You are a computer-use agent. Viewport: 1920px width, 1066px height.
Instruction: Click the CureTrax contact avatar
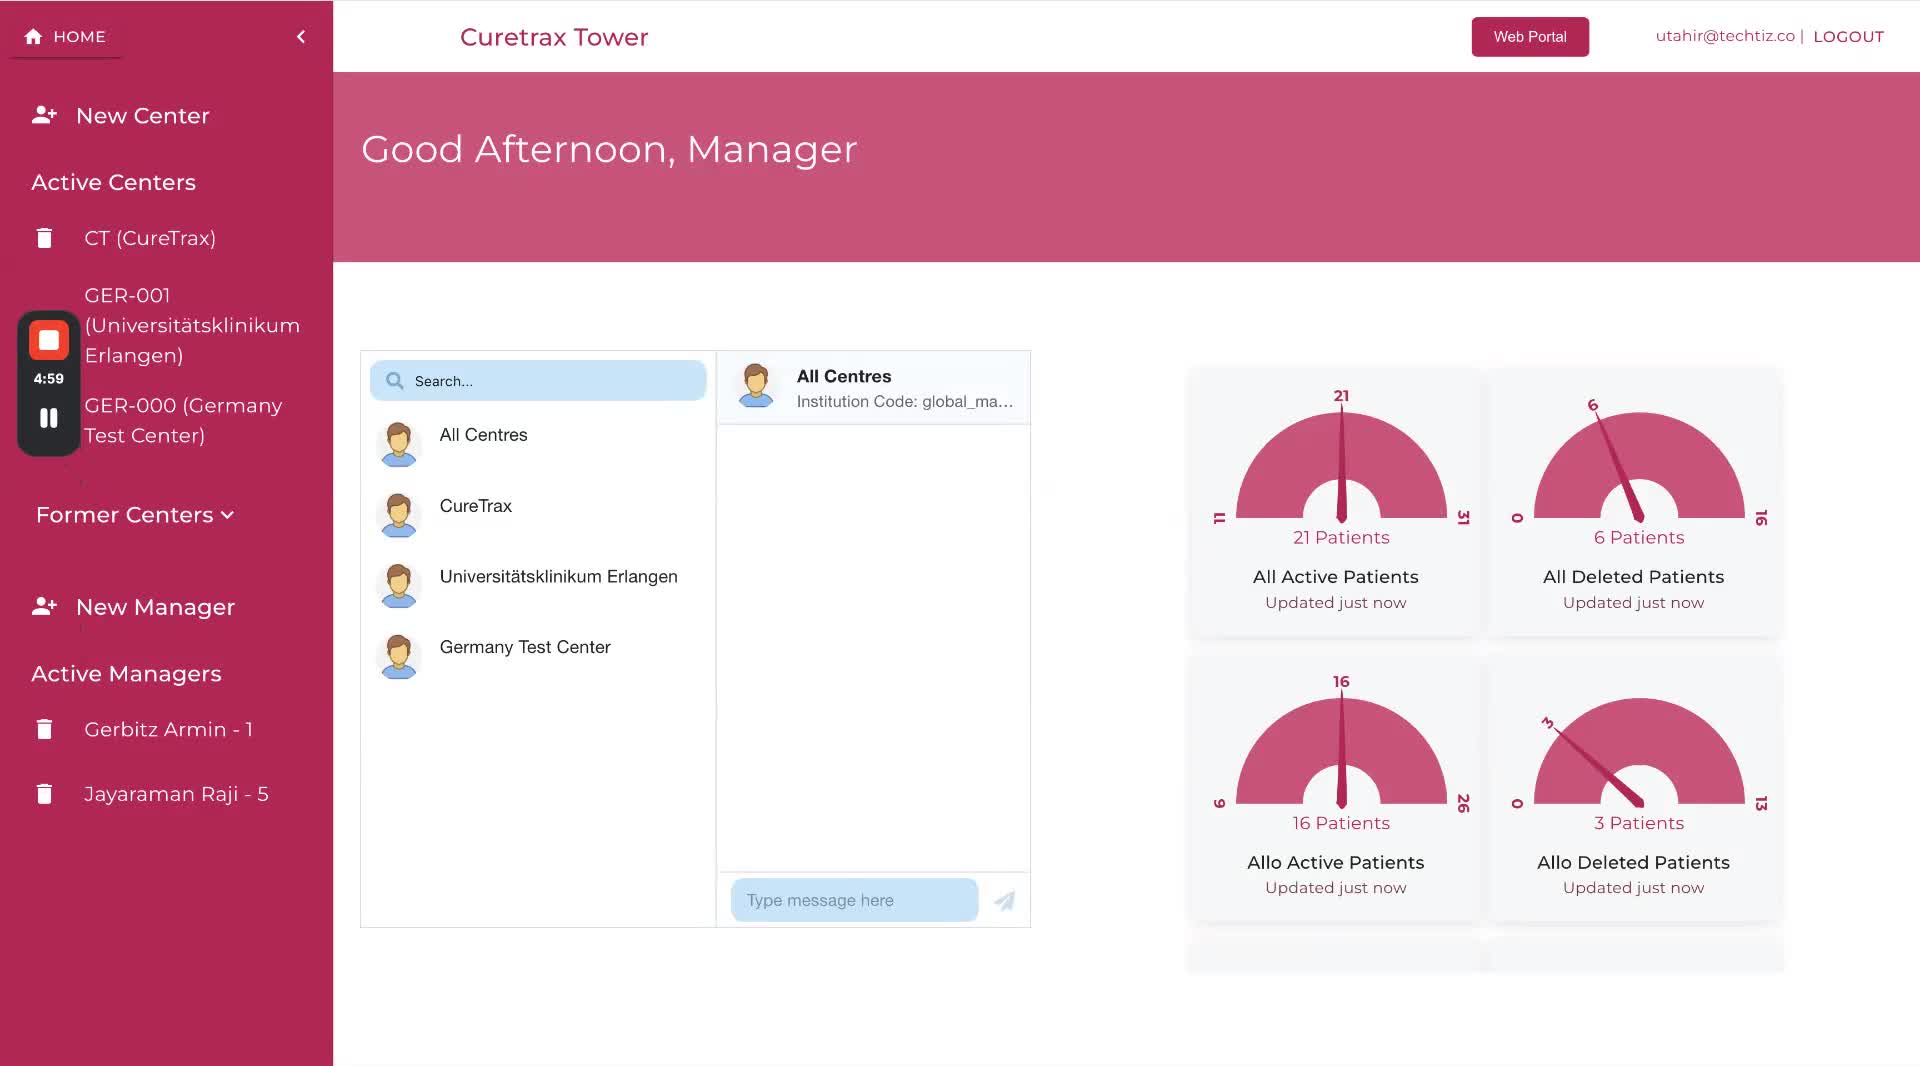click(x=399, y=514)
